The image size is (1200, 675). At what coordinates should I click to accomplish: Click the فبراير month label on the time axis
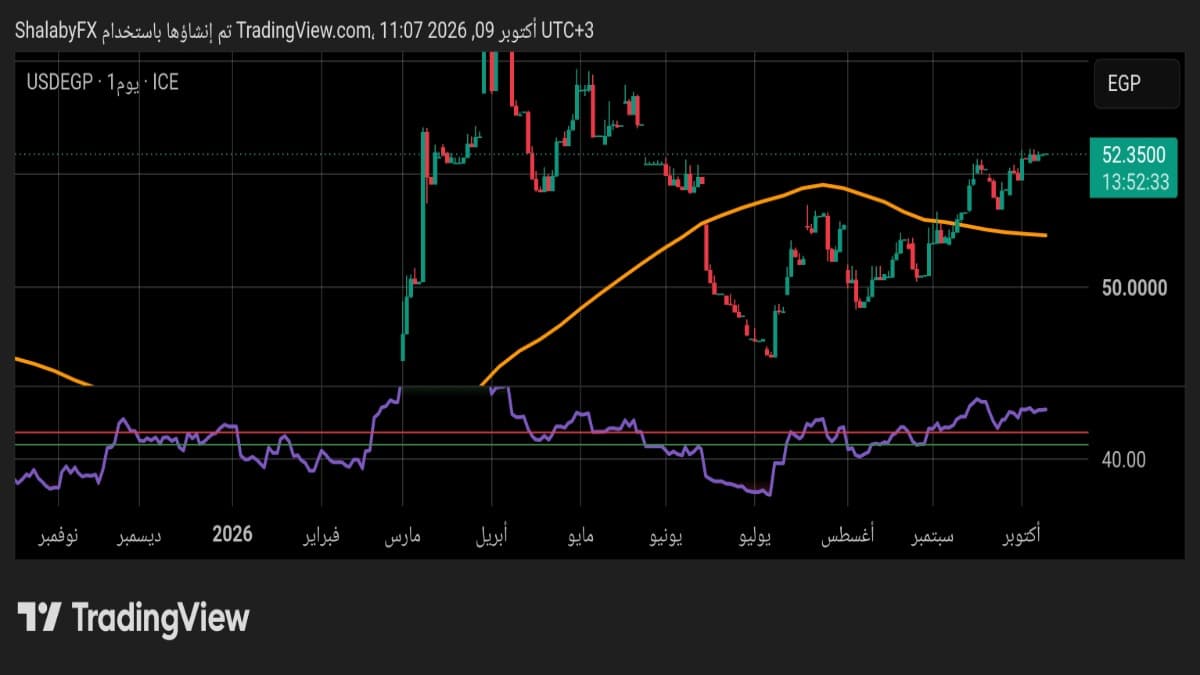tap(322, 537)
